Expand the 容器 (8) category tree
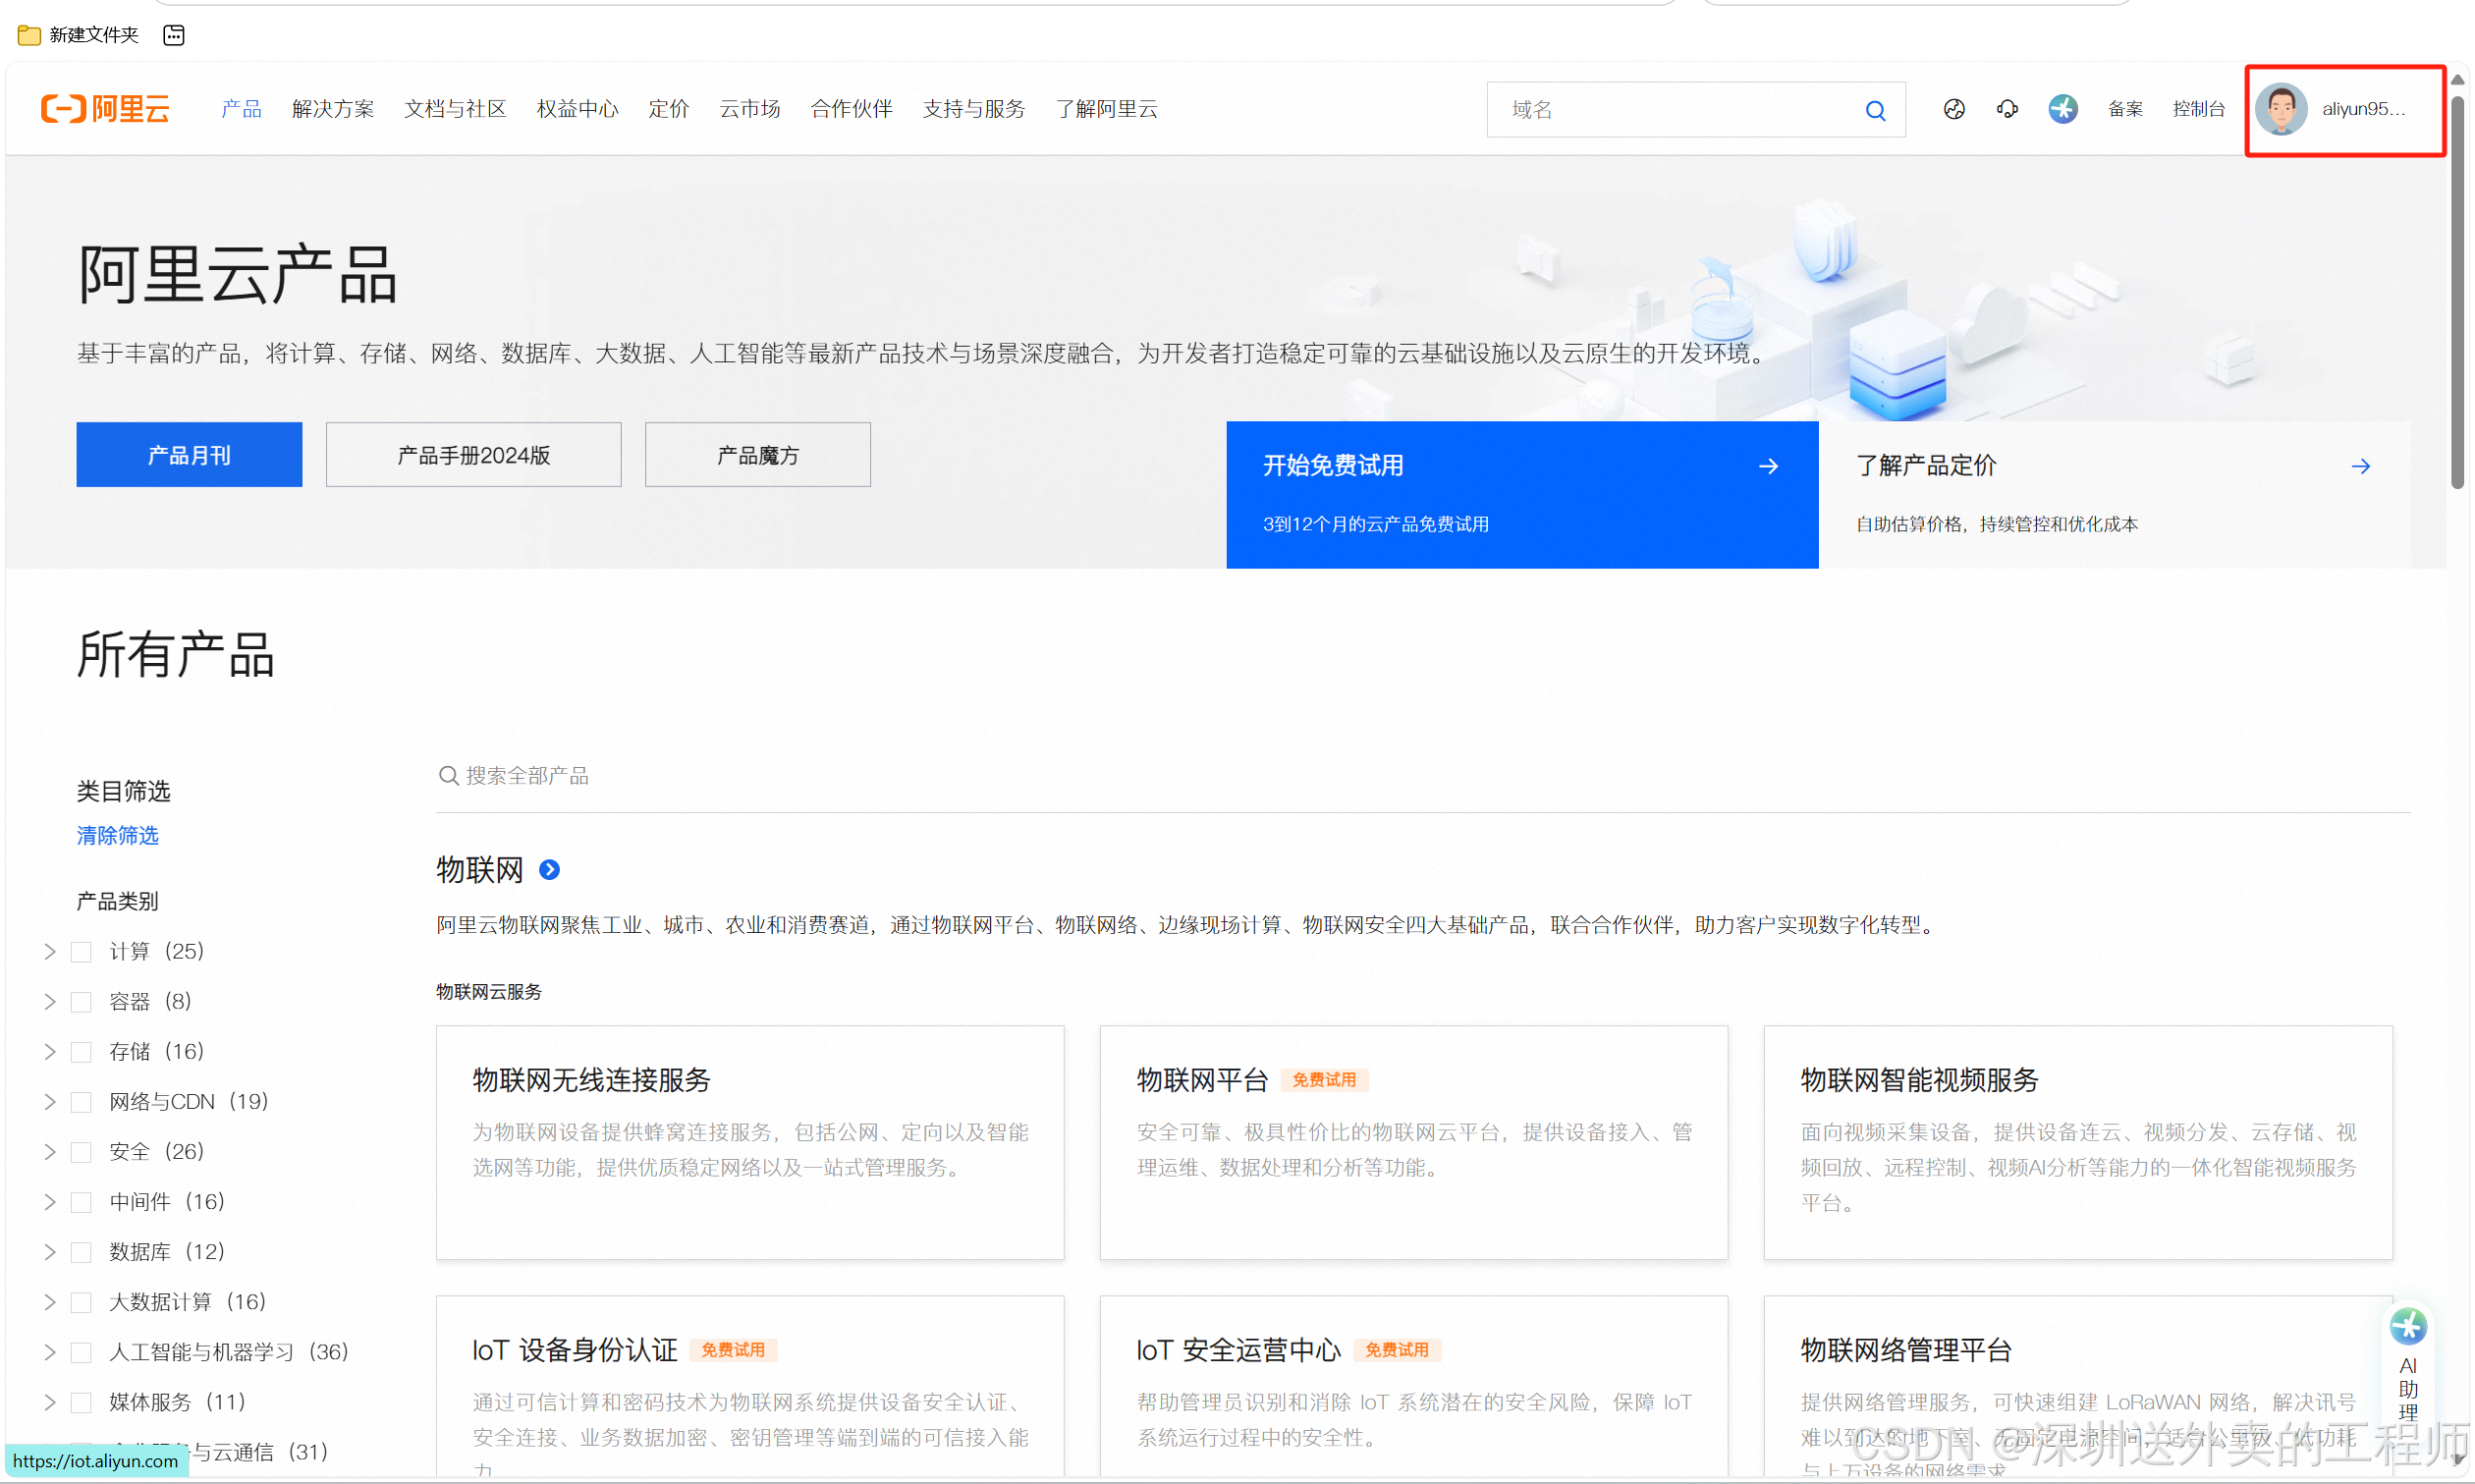Image resolution: width=2475 pixels, height=1484 pixels. click(50, 1002)
